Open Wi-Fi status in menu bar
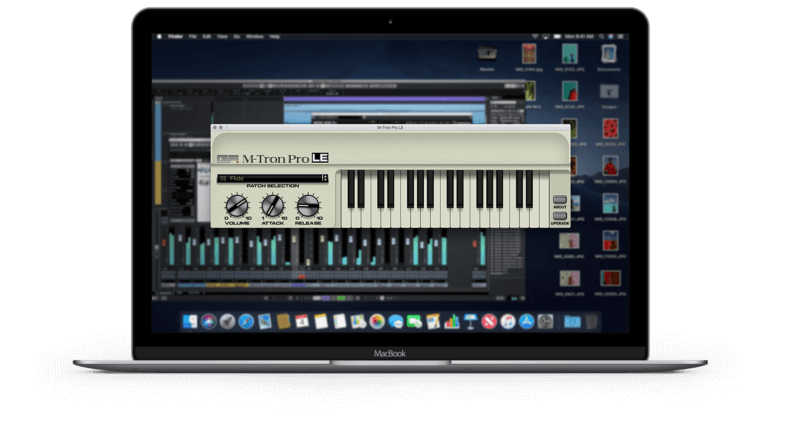This screenshot has height=427, width=800. (535, 37)
